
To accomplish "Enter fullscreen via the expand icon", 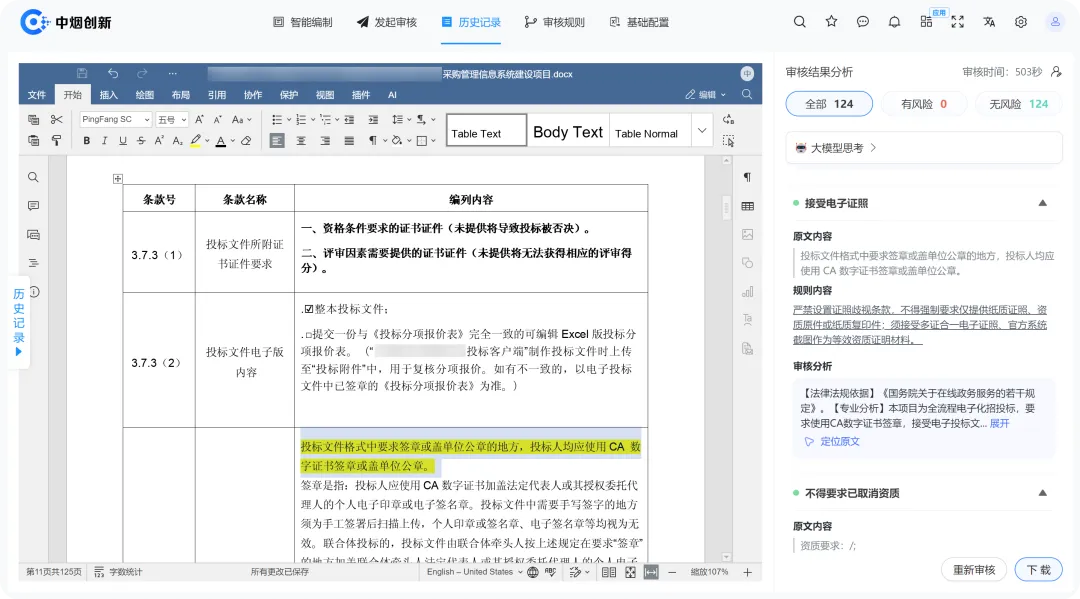I will pos(957,22).
